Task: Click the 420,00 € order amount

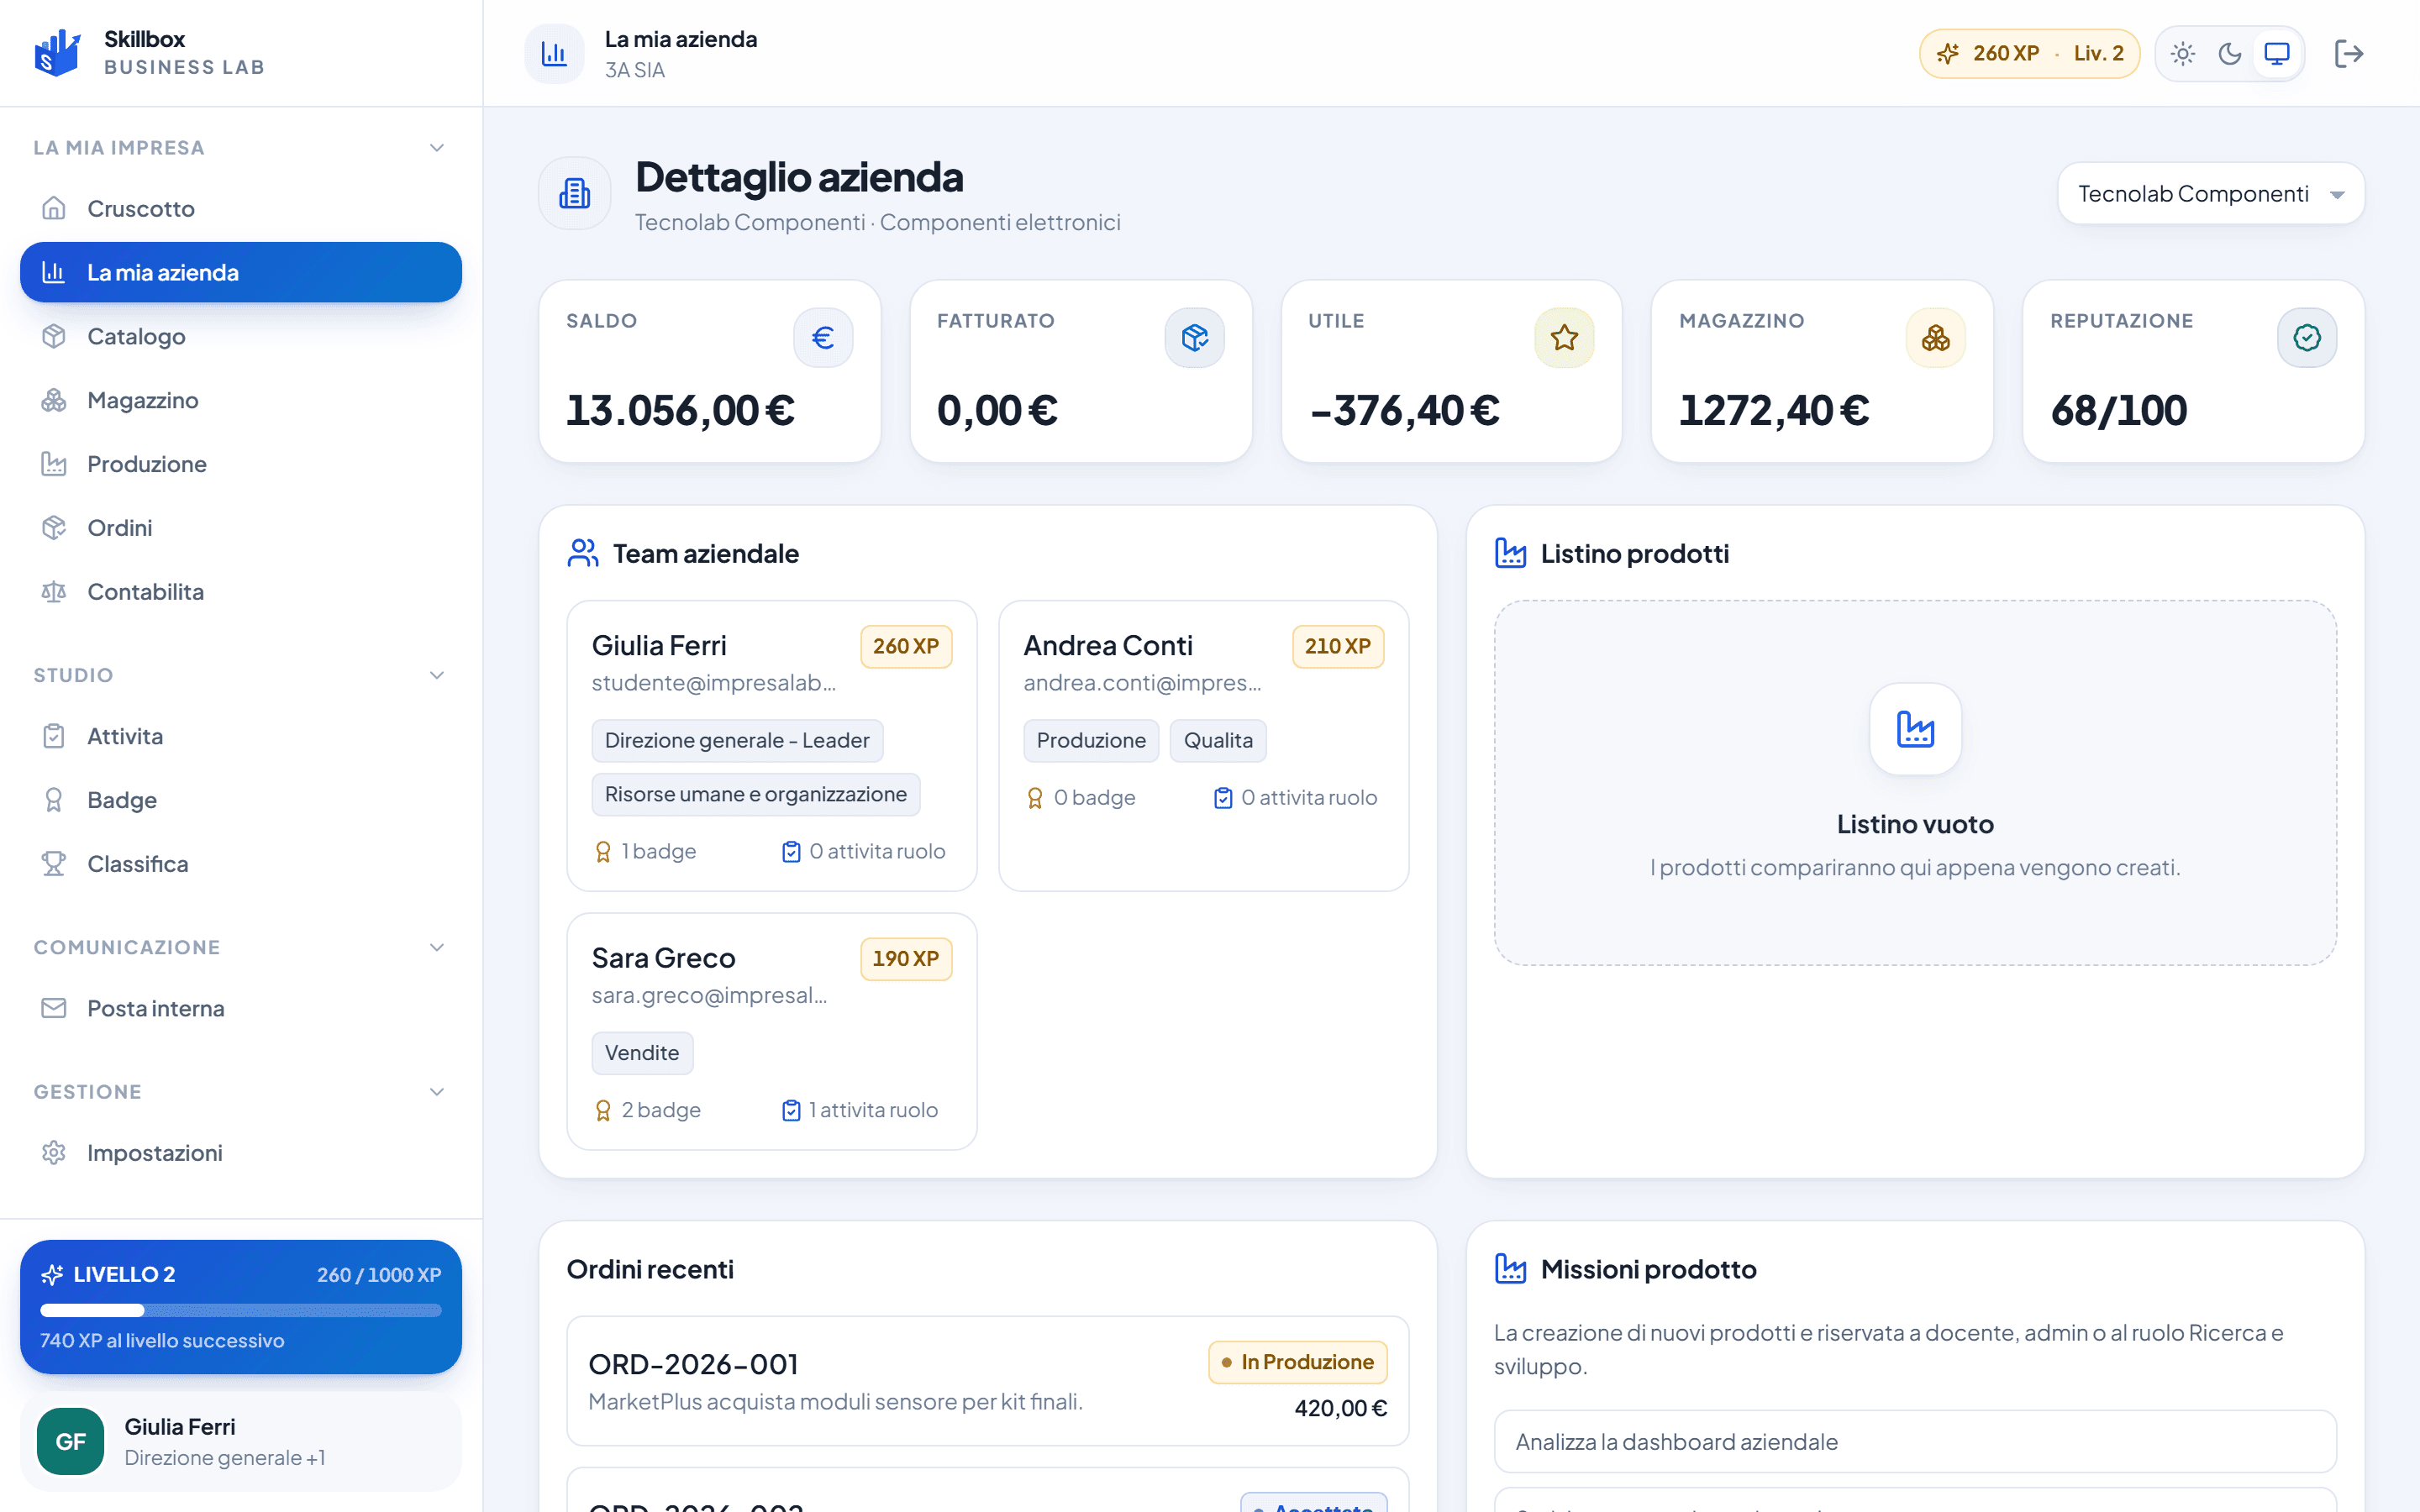Action: pyautogui.click(x=1341, y=1408)
